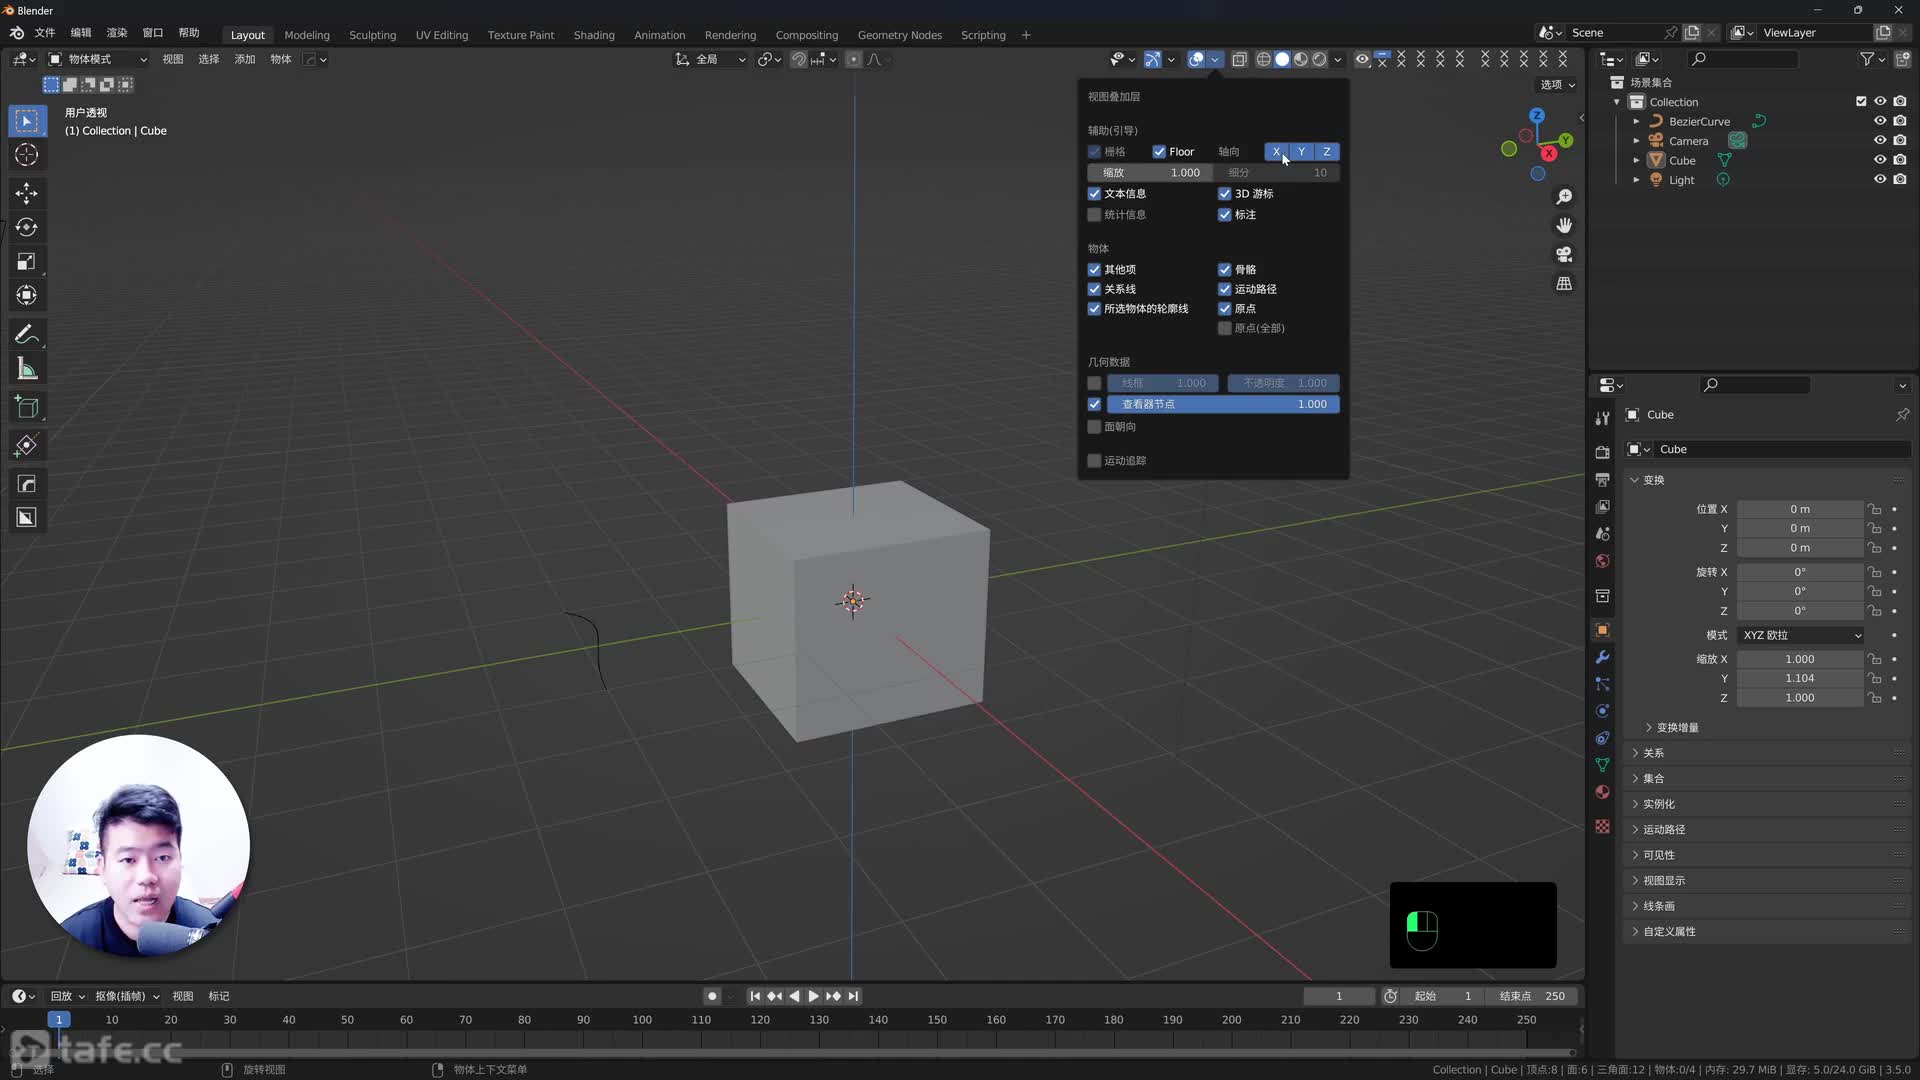Screen dimensions: 1920x1080
Task: Enable the face orientation checkbox
Action: click(1094, 427)
